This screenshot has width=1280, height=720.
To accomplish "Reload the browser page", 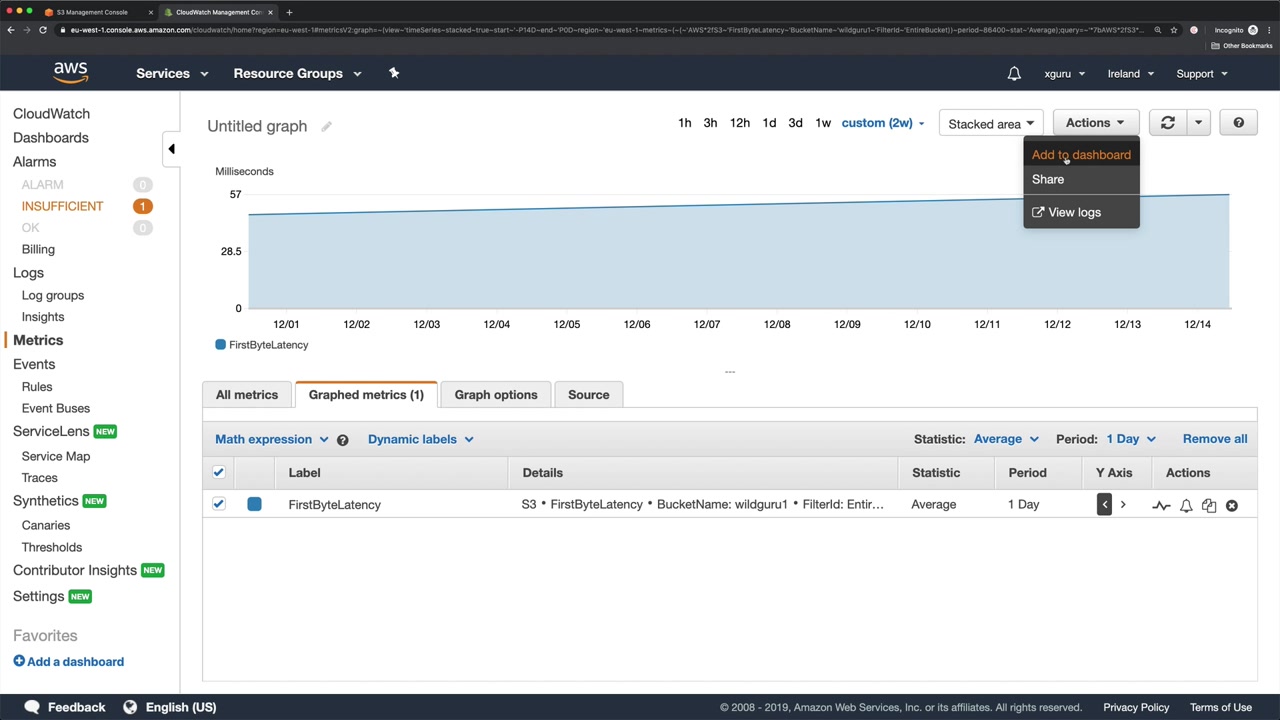I will click(x=43, y=30).
